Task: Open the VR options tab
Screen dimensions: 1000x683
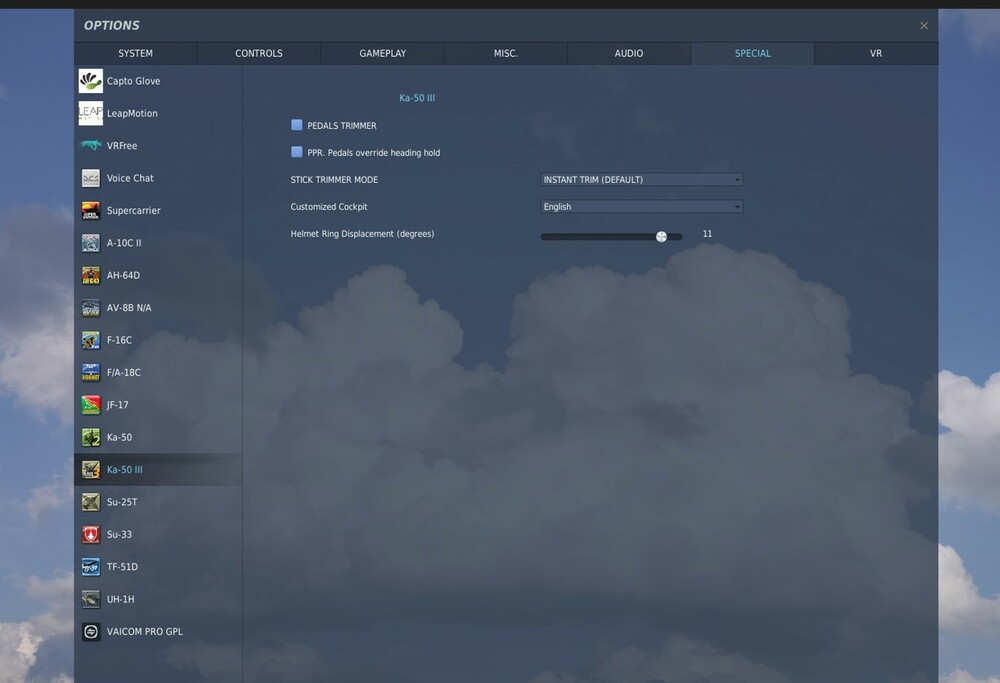Action: pyautogui.click(x=876, y=53)
